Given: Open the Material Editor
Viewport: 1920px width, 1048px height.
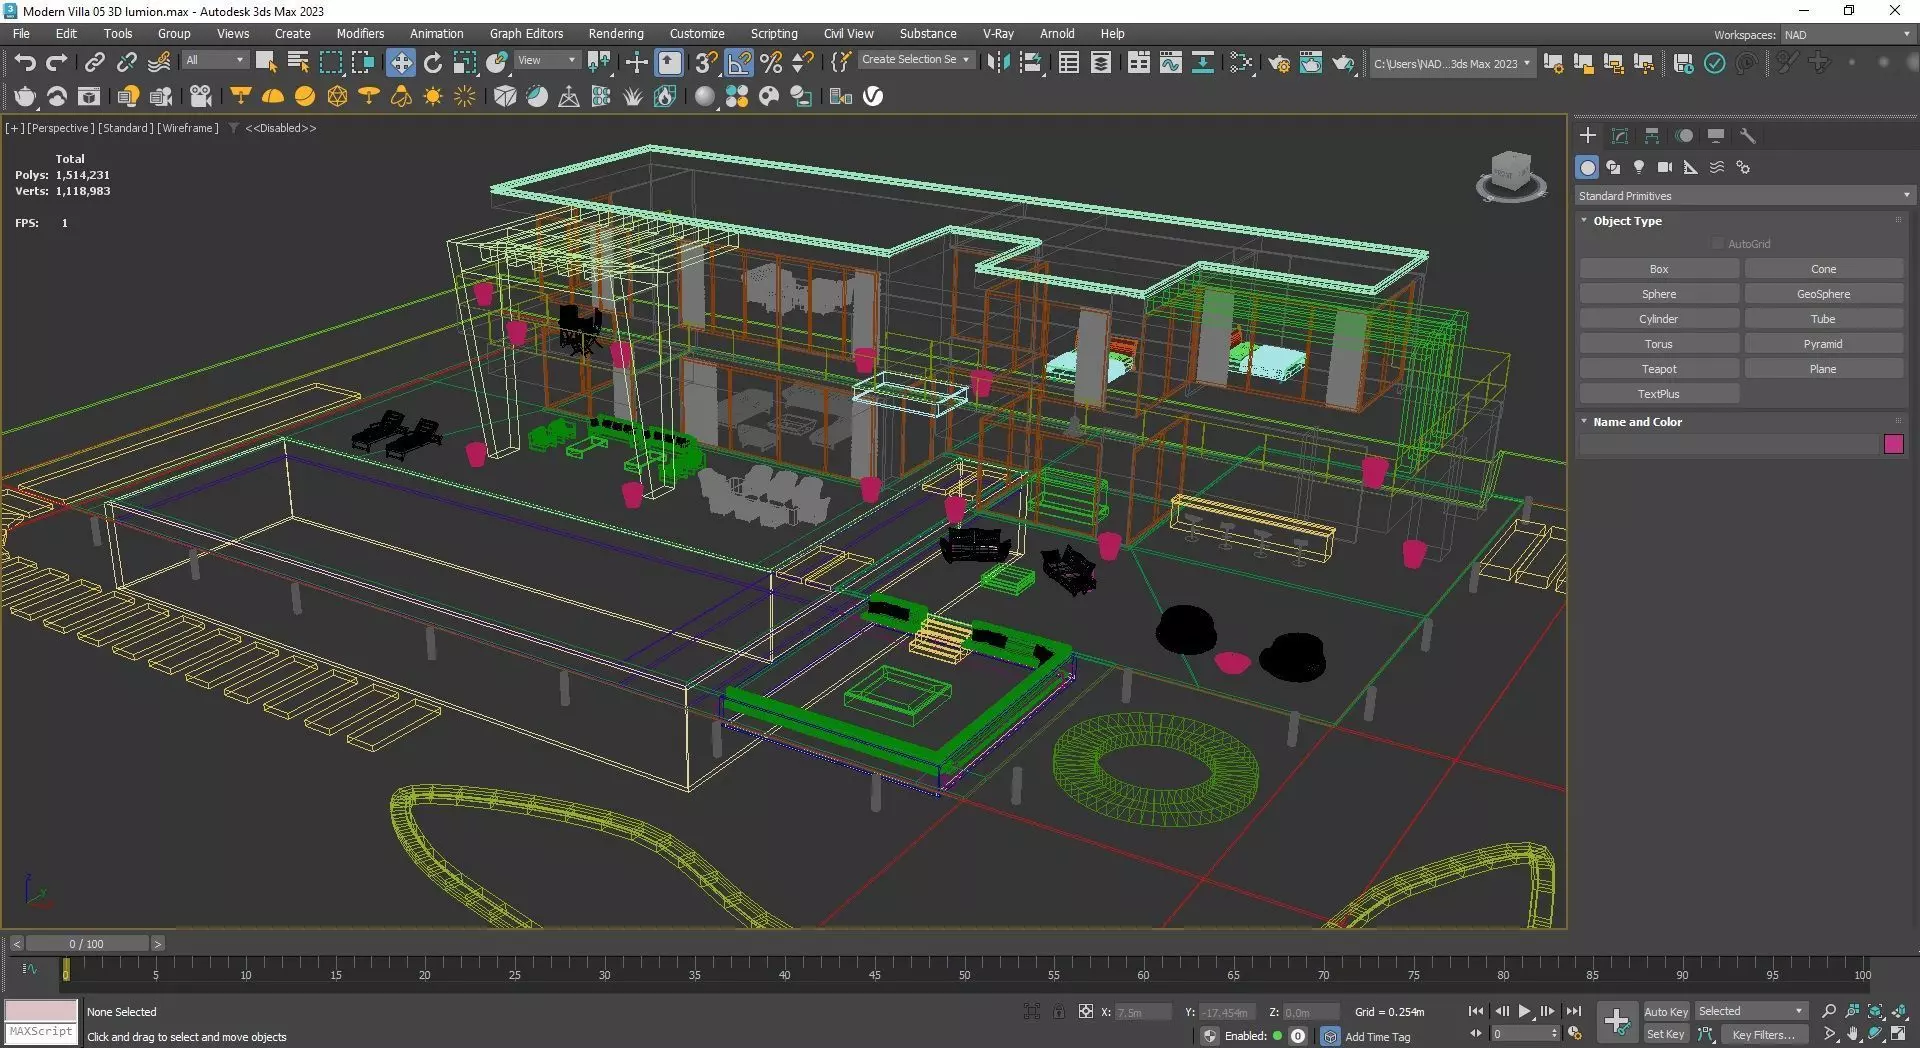Looking at the screenshot, I should point(1241,63).
